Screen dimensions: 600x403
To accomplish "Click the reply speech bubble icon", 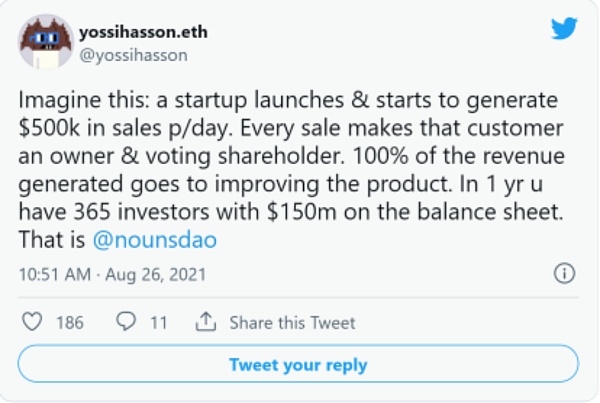I will 126,321.
